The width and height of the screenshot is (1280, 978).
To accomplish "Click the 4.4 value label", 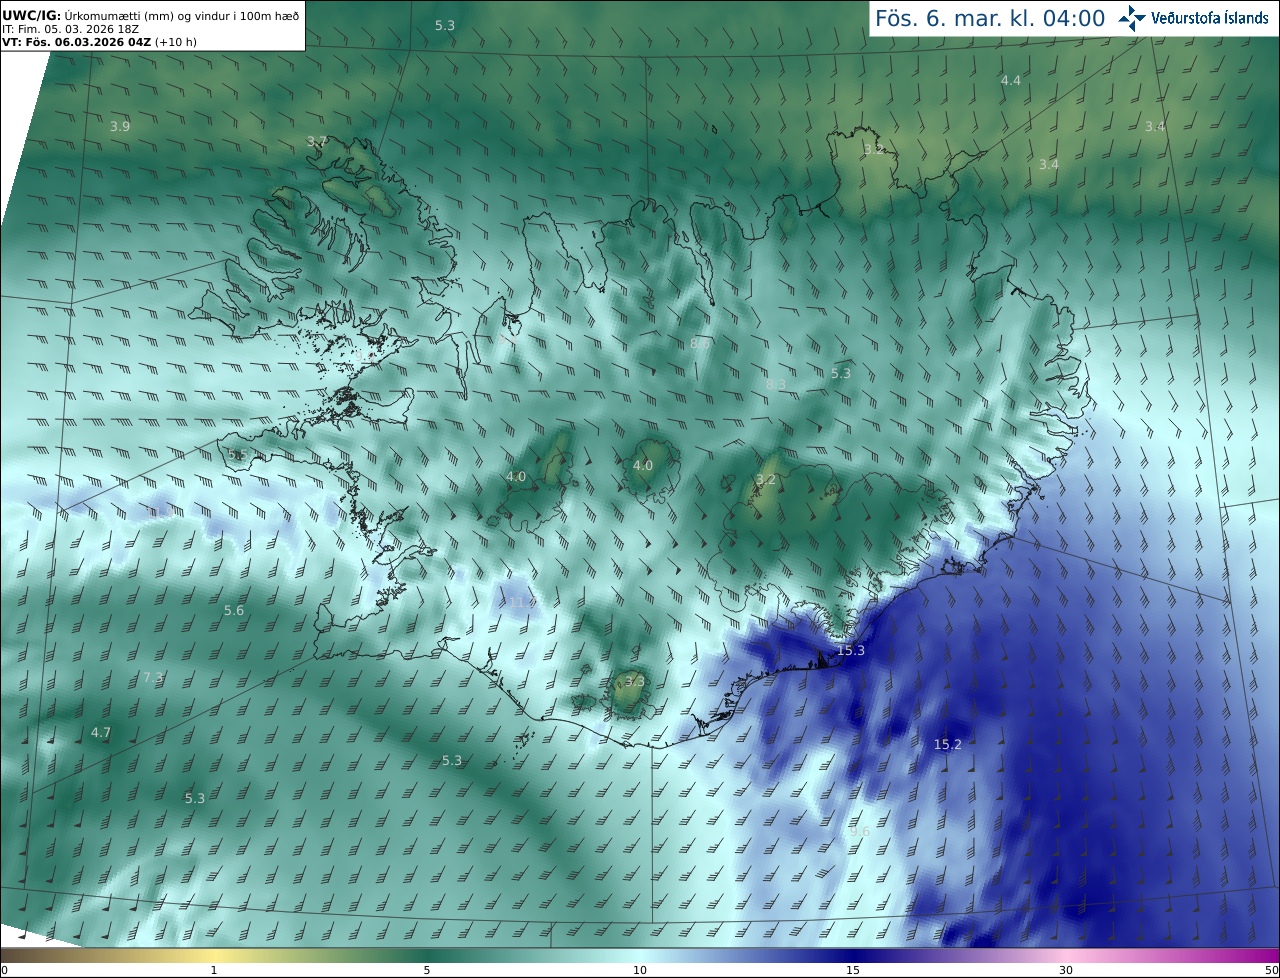I will pyautogui.click(x=1011, y=80).
